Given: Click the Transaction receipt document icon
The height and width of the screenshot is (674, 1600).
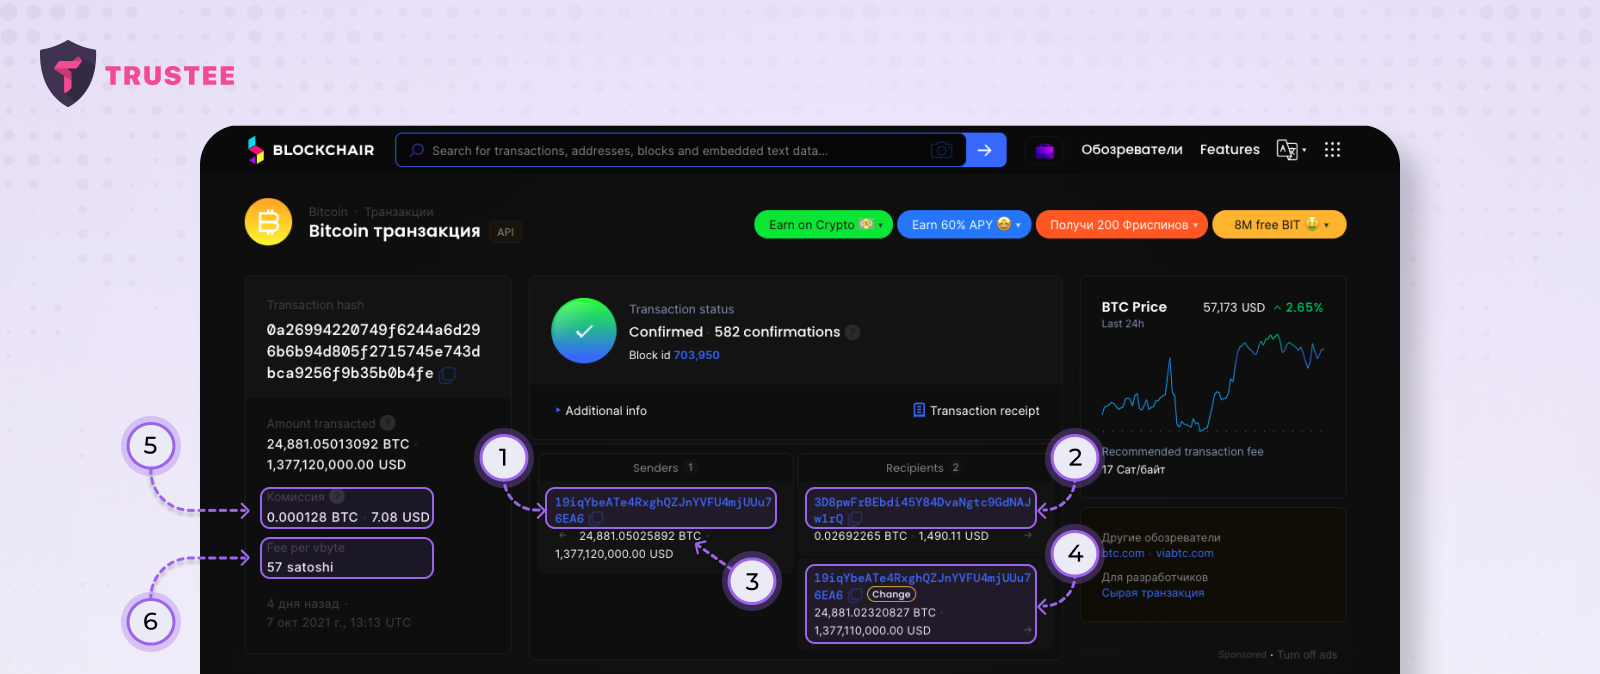Looking at the screenshot, I should 919,410.
